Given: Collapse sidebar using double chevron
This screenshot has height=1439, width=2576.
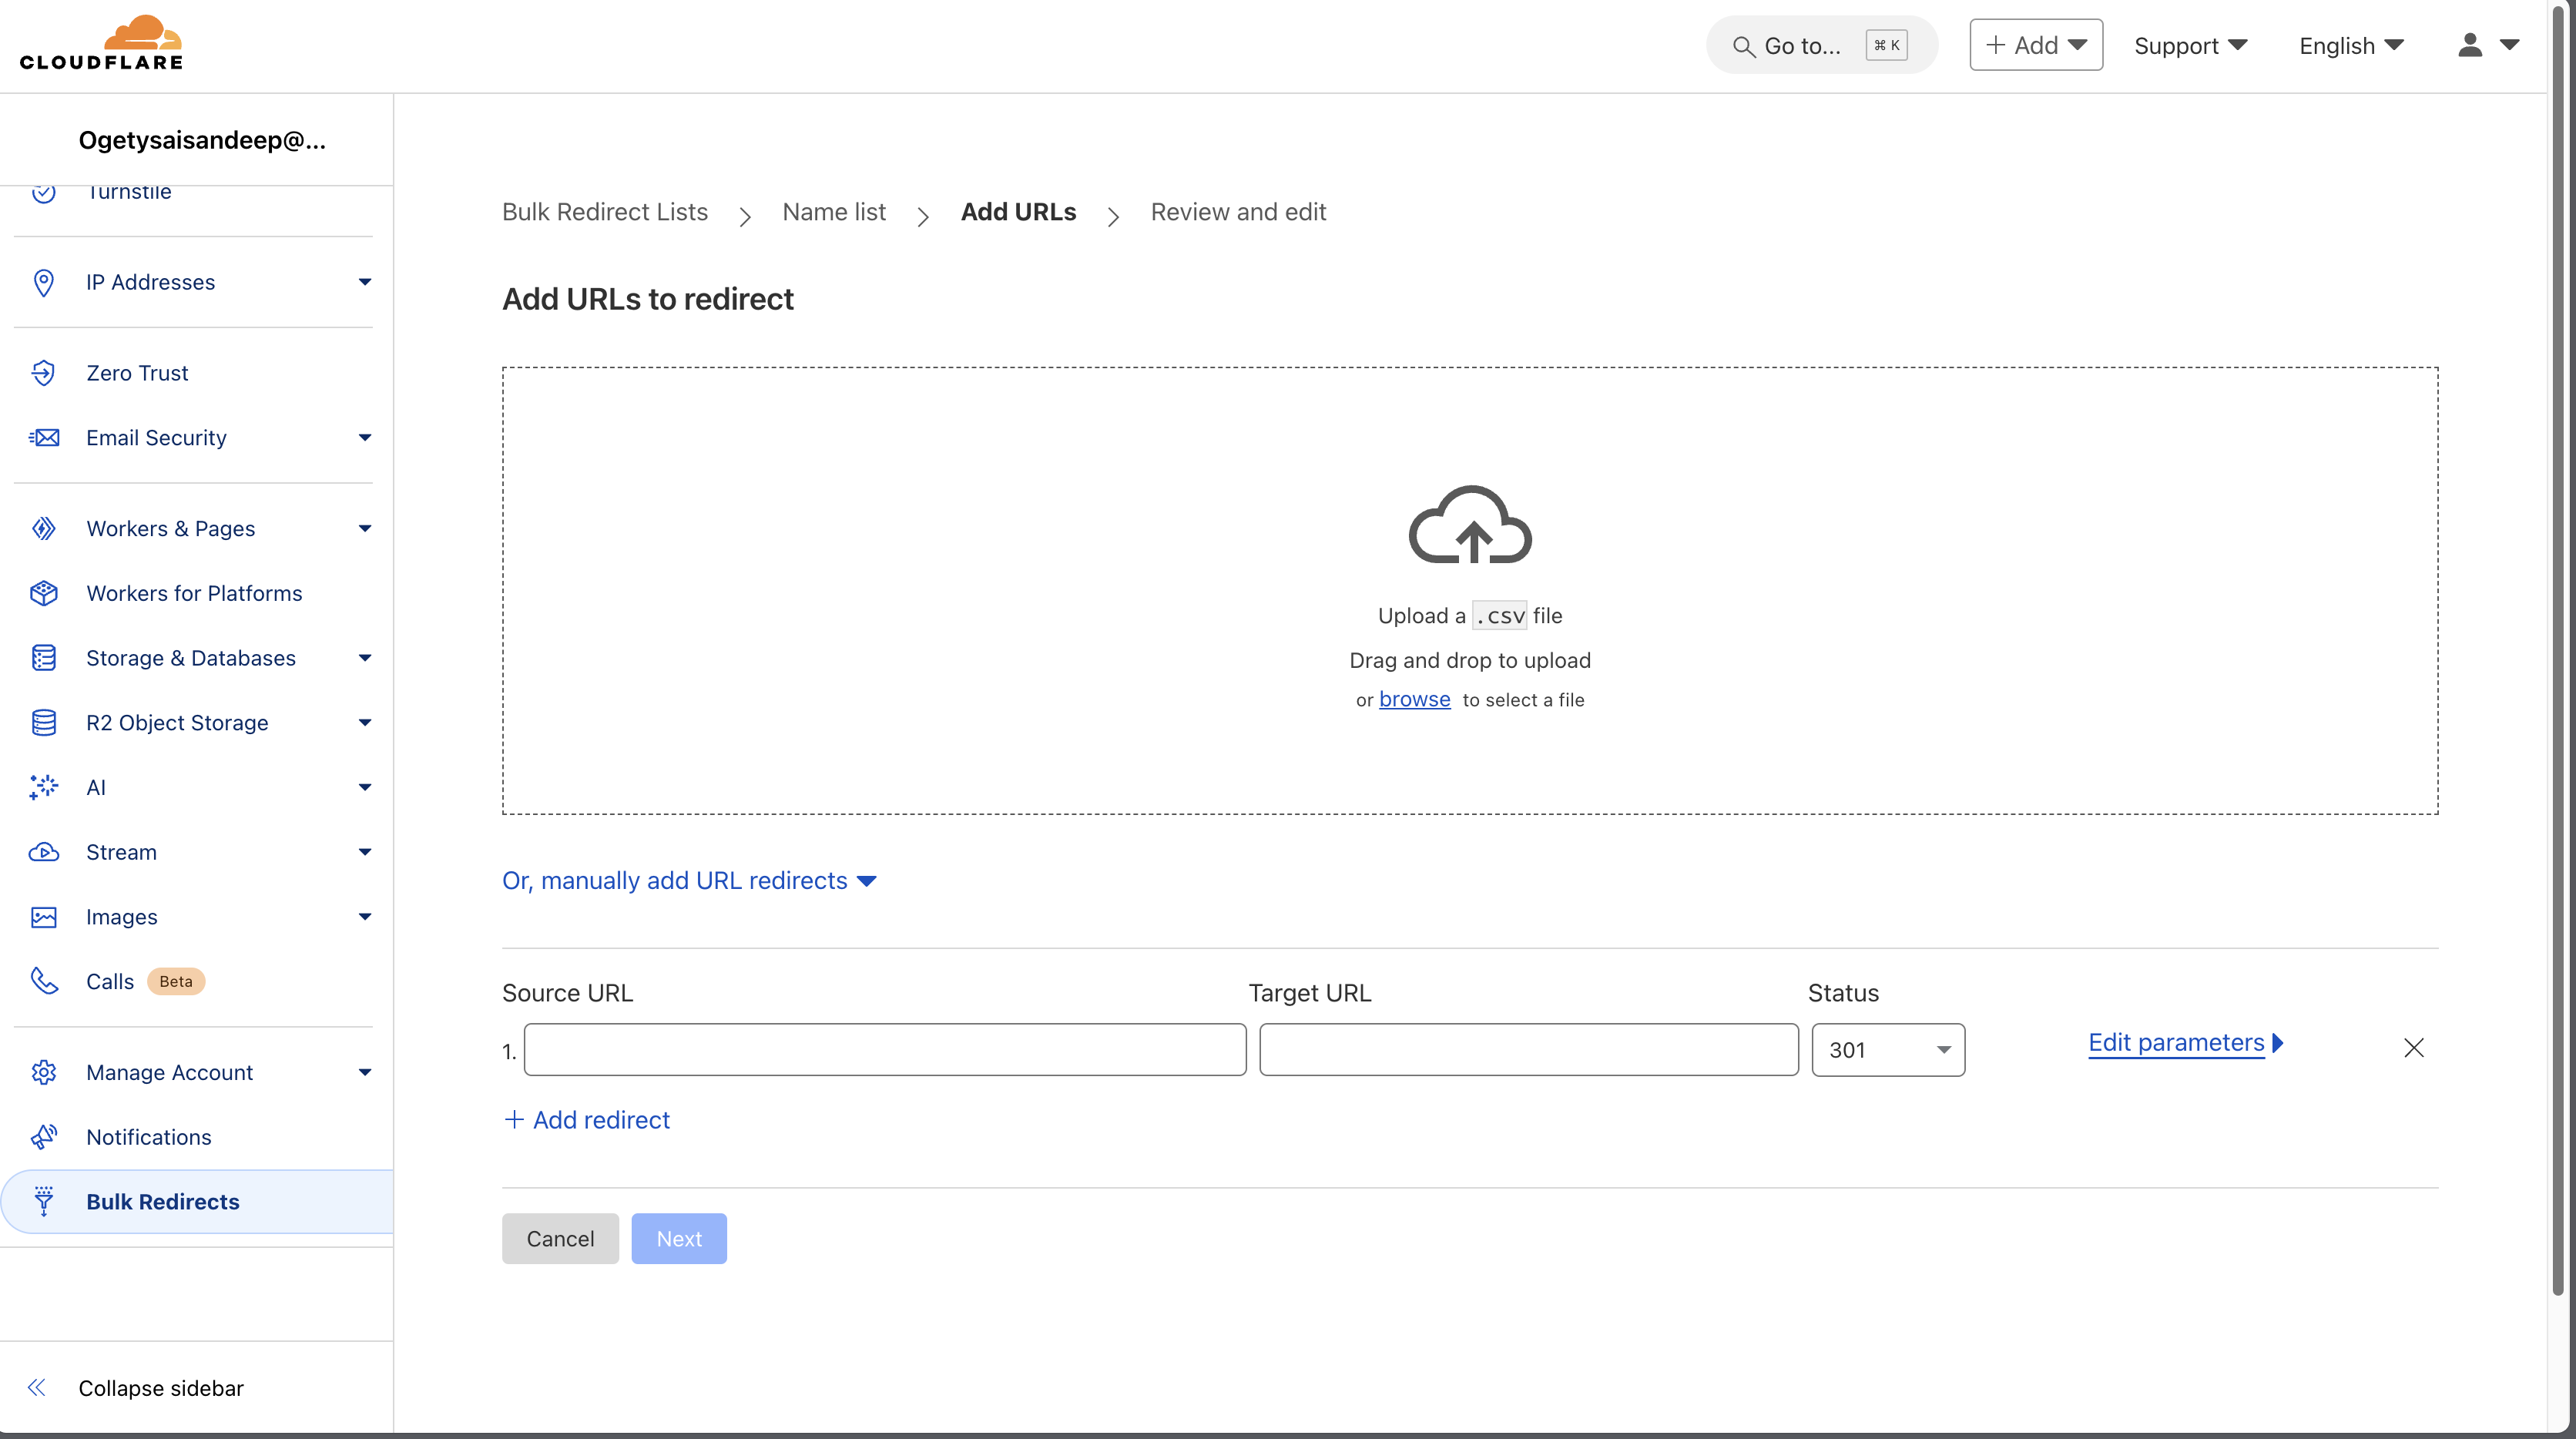Looking at the screenshot, I should 37,1387.
